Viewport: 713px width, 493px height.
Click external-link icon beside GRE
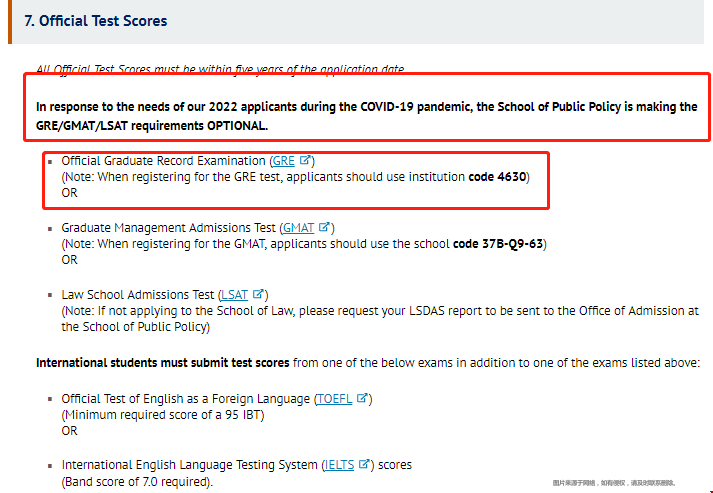click(305, 160)
